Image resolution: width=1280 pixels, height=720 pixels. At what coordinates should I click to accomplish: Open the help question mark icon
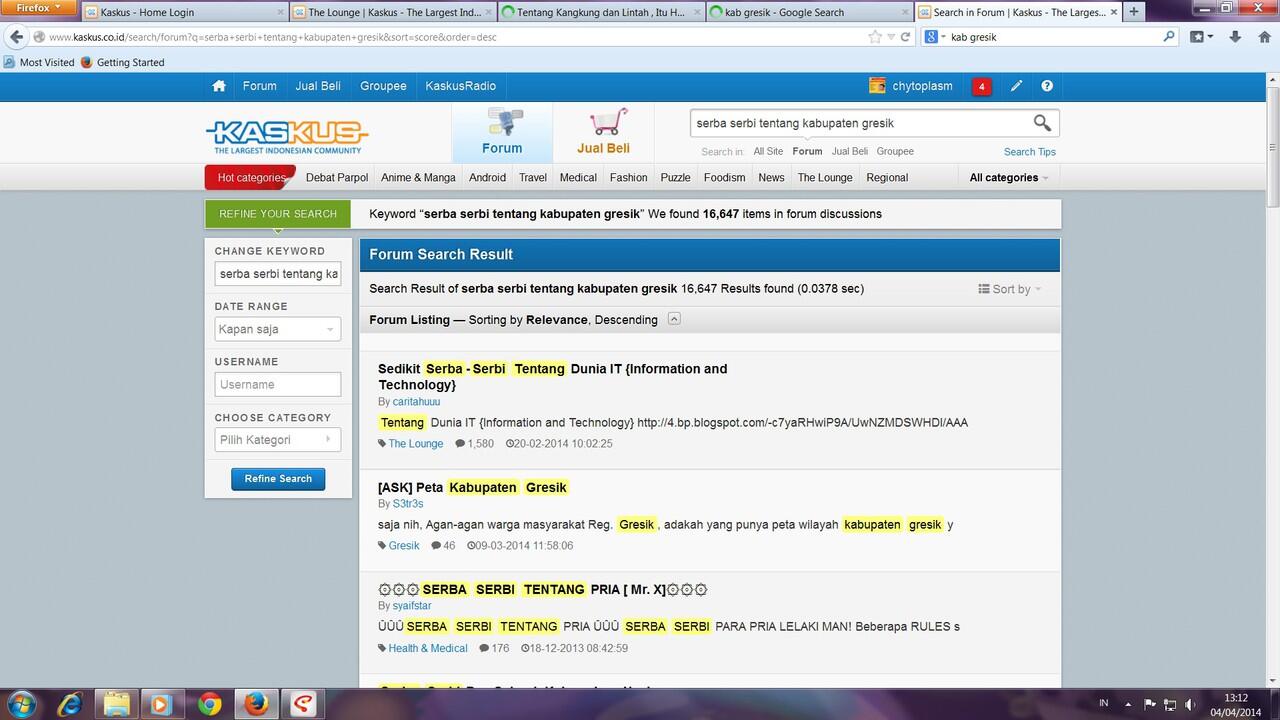[x=1047, y=86]
